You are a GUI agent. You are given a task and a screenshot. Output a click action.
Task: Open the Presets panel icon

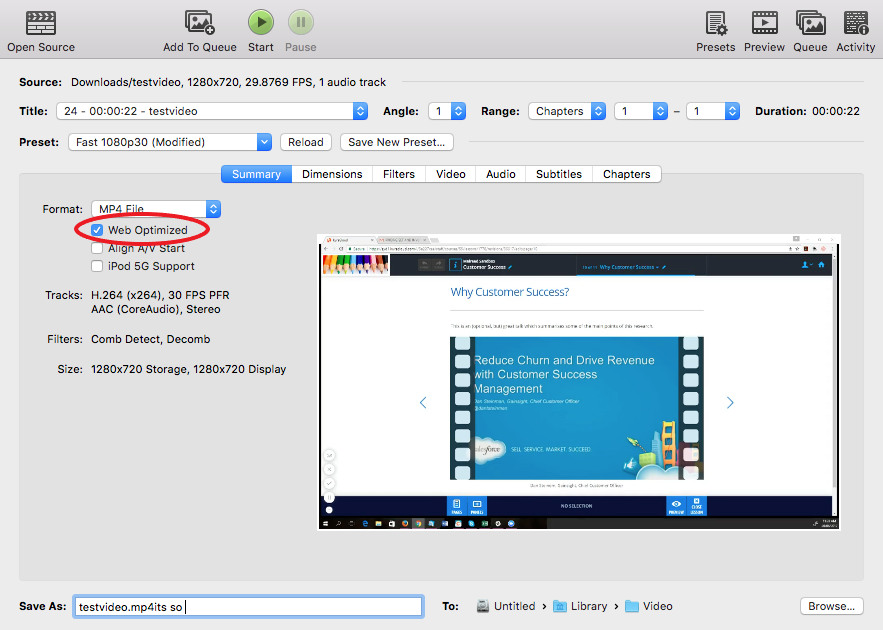(x=715, y=23)
